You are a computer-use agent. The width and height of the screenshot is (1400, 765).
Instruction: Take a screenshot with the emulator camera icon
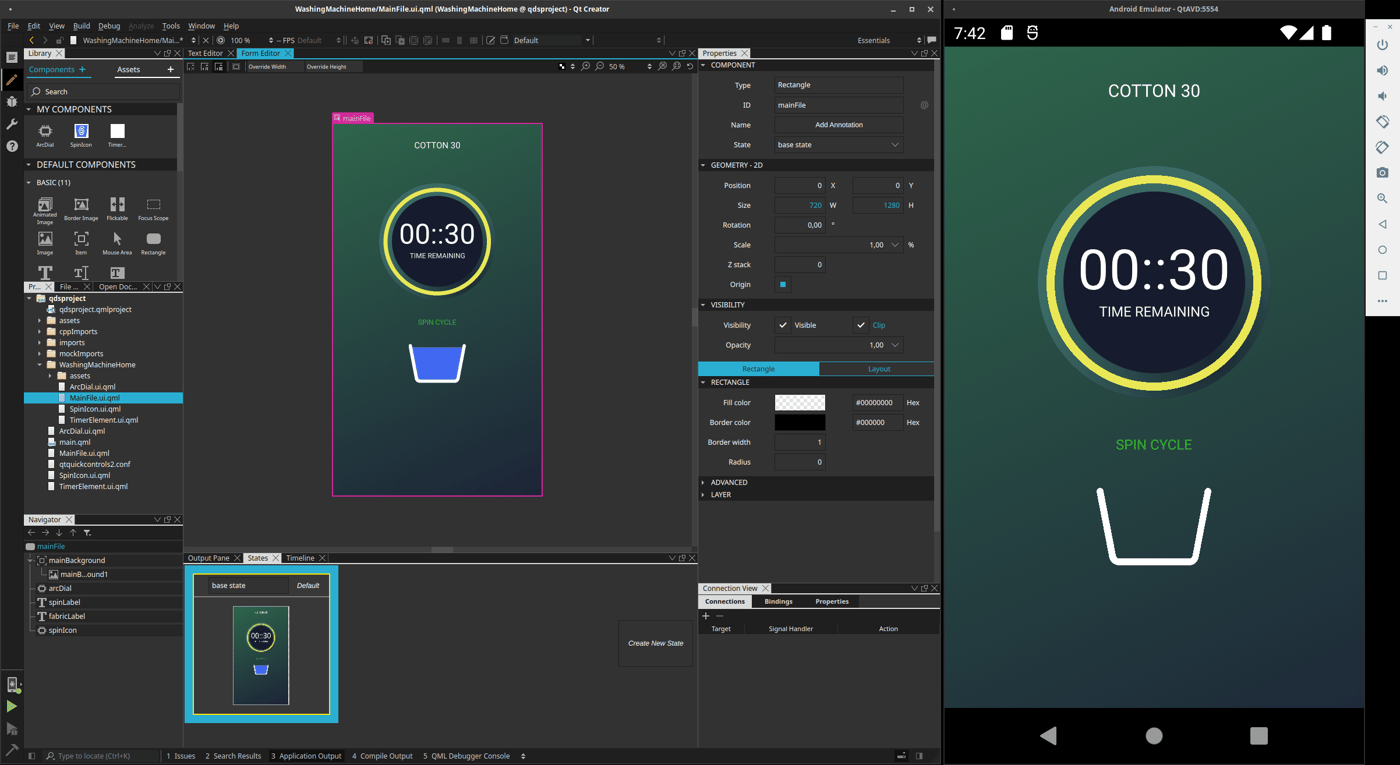pyautogui.click(x=1381, y=172)
